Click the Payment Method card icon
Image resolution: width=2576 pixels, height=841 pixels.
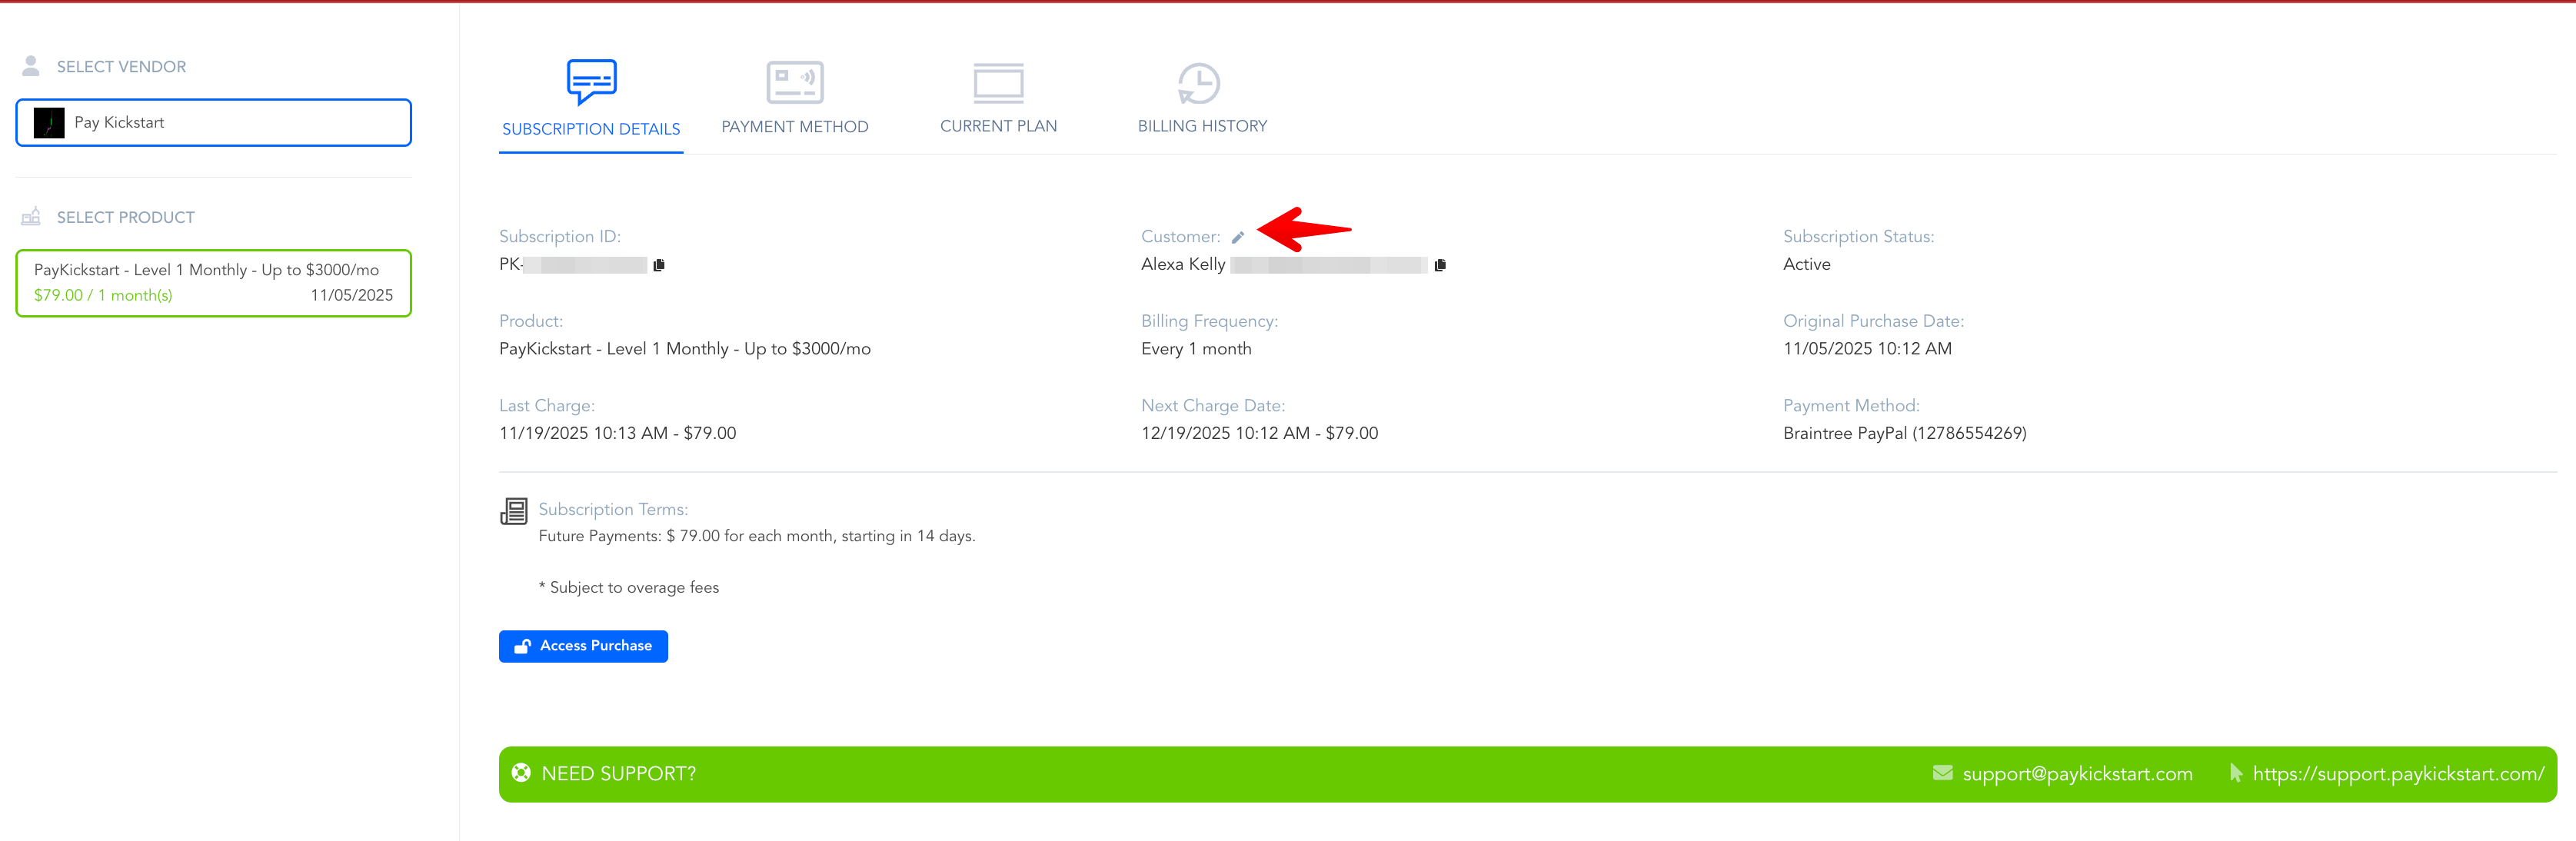click(x=795, y=82)
